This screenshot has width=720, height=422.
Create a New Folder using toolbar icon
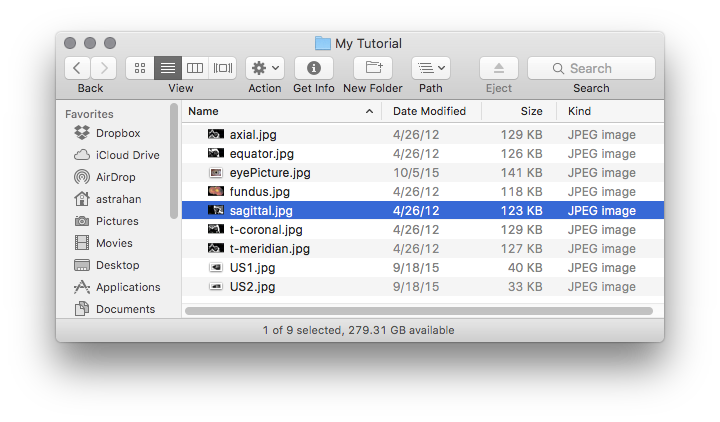click(x=372, y=68)
